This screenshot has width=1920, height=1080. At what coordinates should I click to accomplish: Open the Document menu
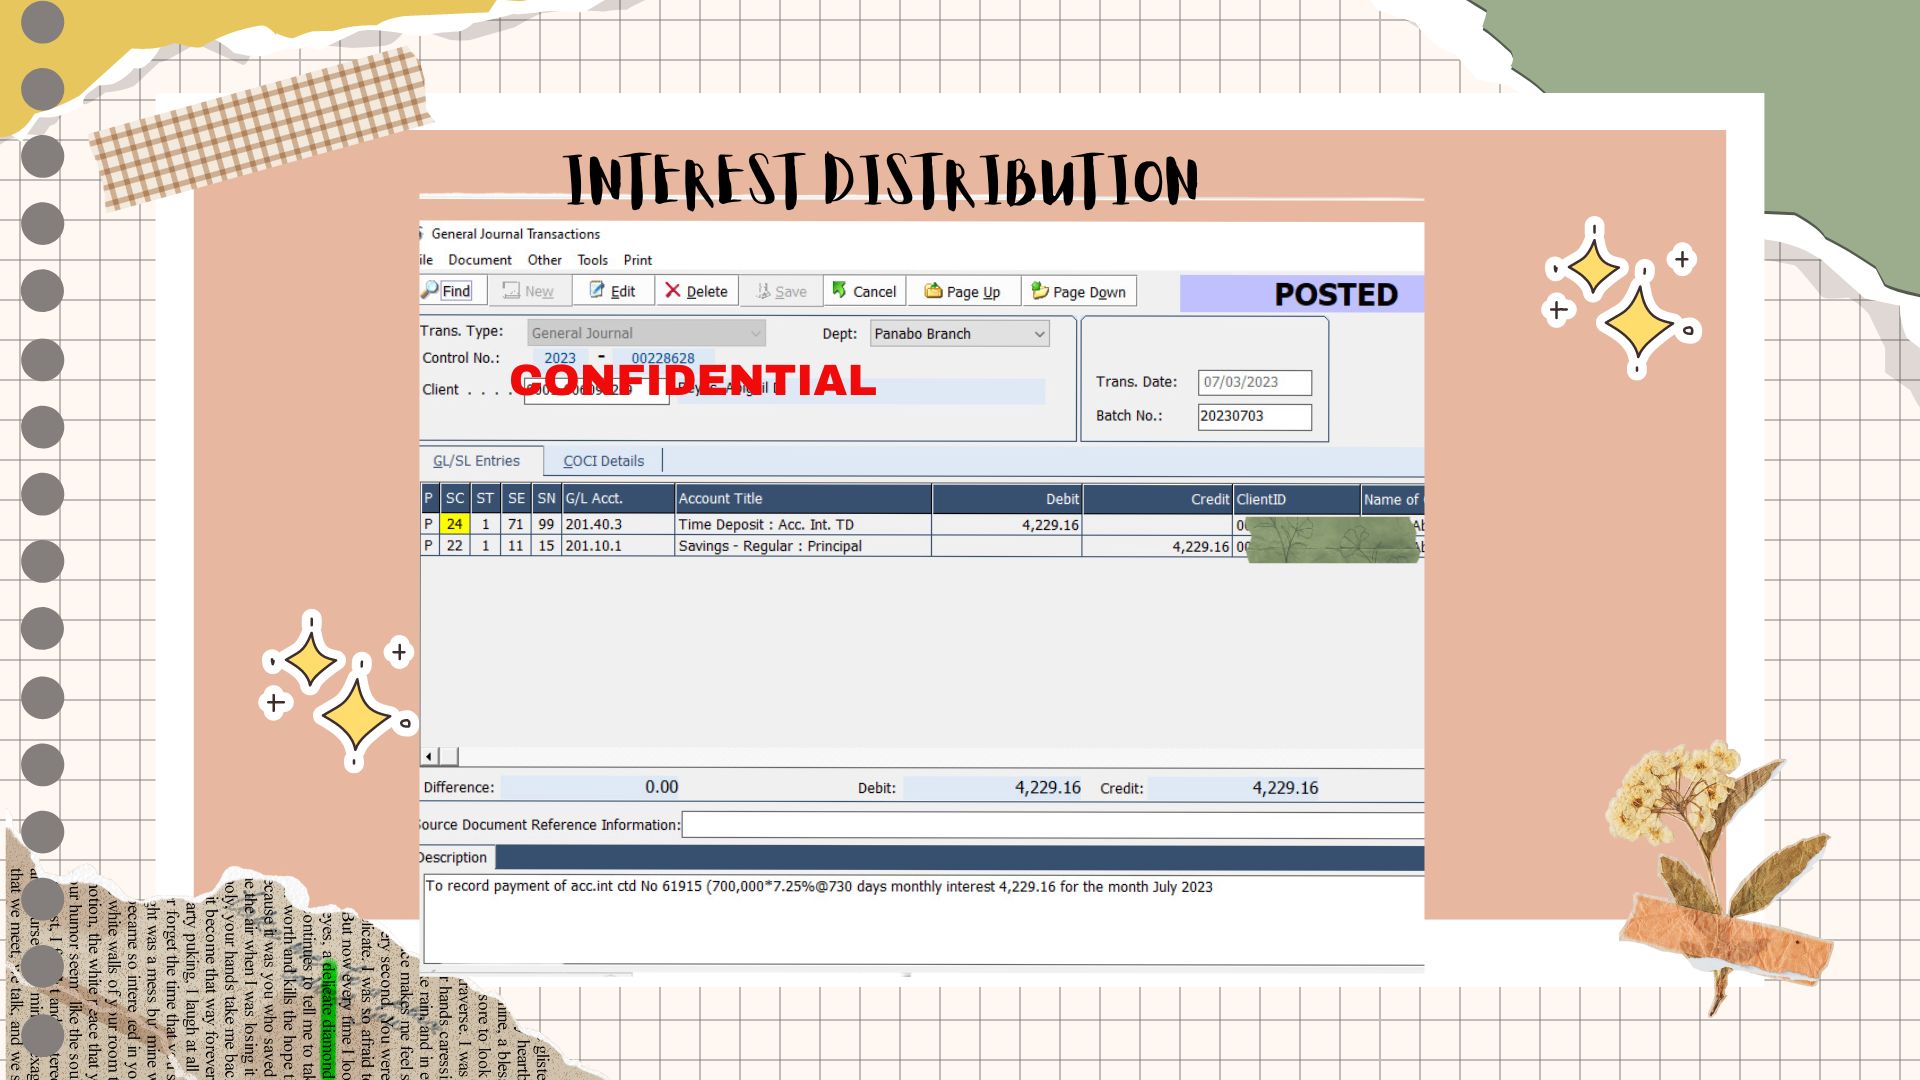coord(479,260)
